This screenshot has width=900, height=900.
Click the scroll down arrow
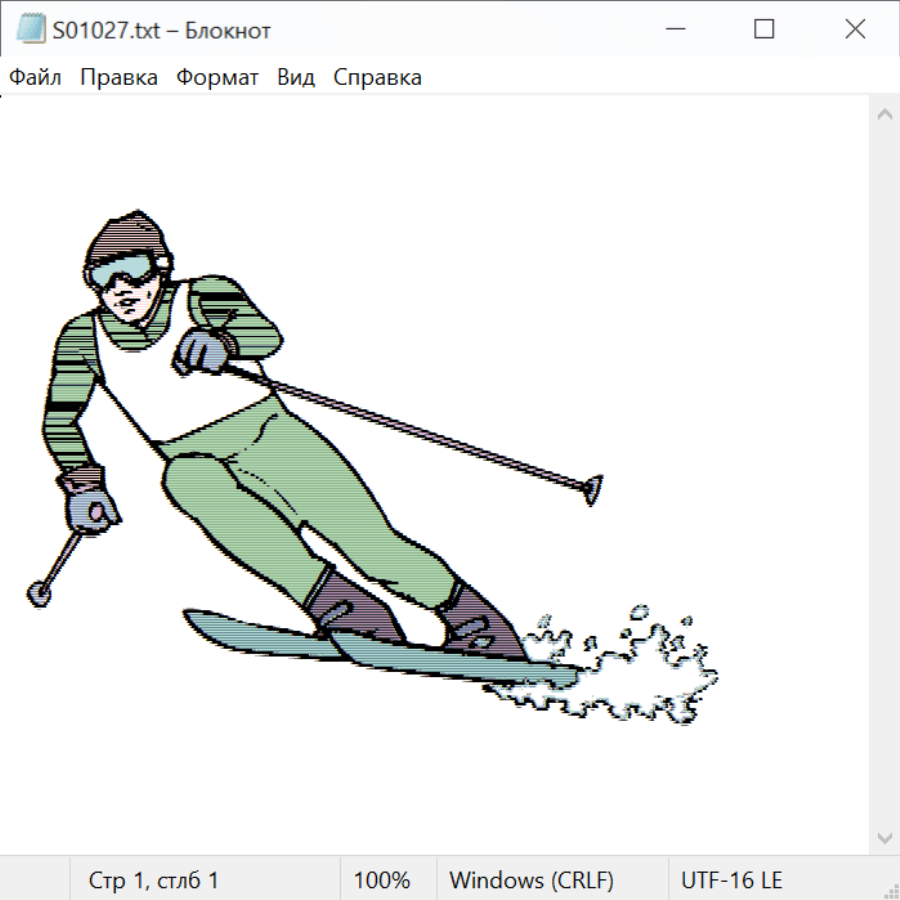(884, 837)
